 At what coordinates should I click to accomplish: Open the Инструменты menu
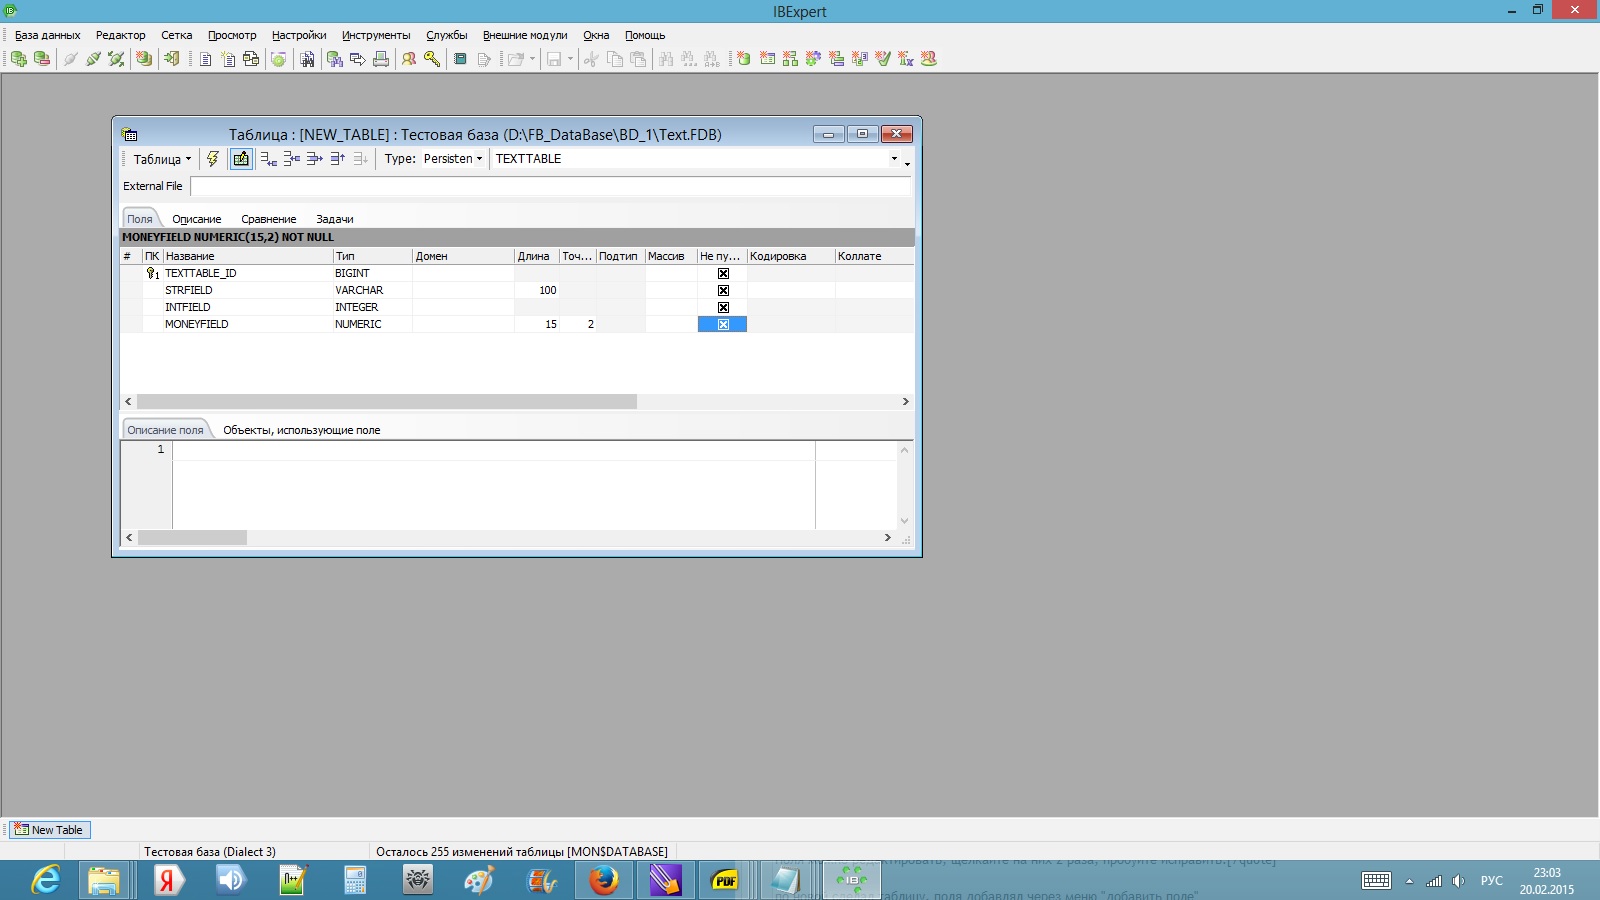pyautogui.click(x=376, y=35)
